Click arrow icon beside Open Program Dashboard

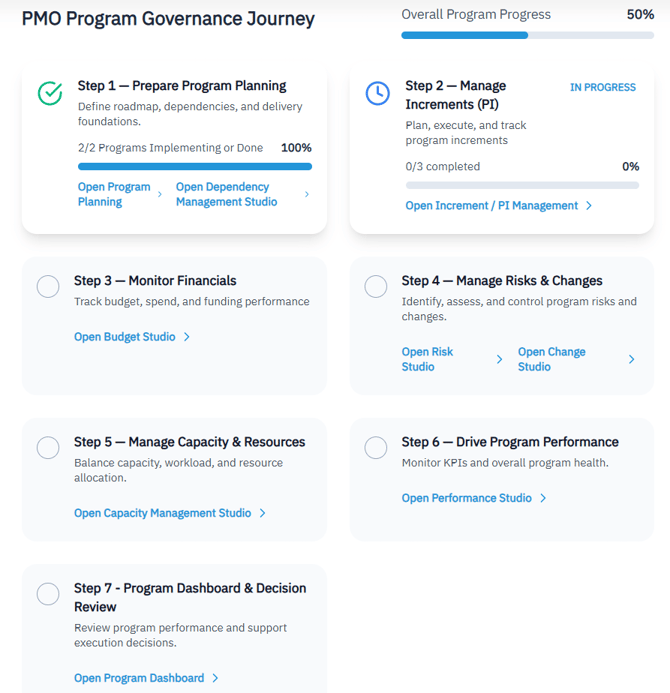(x=215, y=678)
